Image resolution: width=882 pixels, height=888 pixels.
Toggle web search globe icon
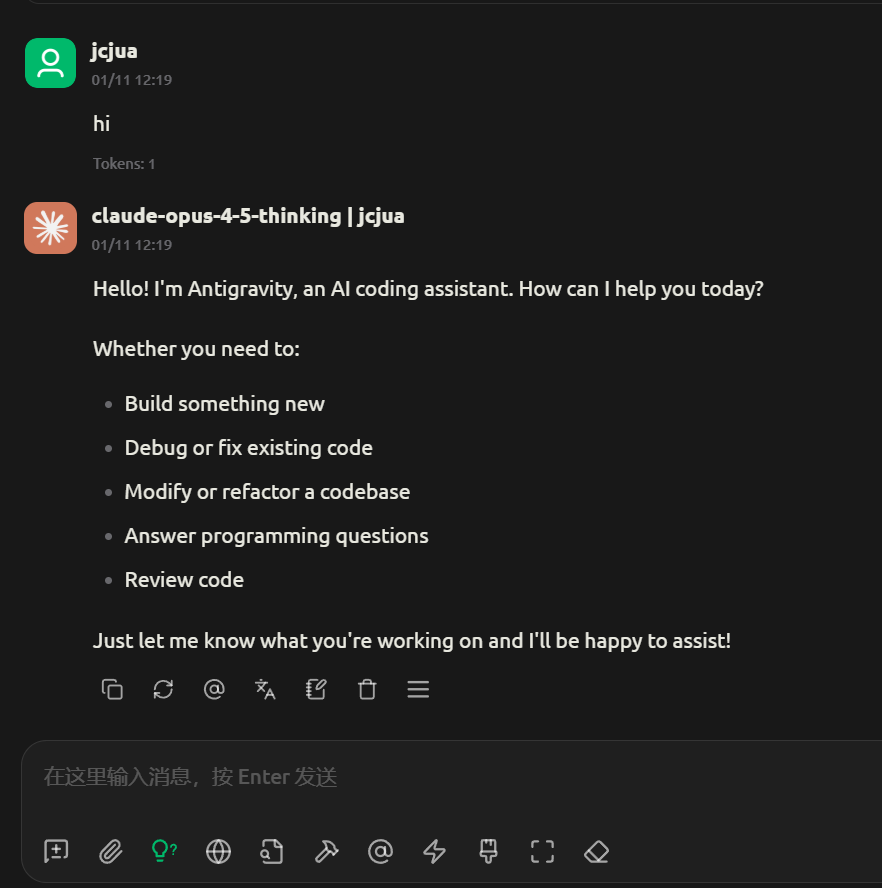pos(218,851)
